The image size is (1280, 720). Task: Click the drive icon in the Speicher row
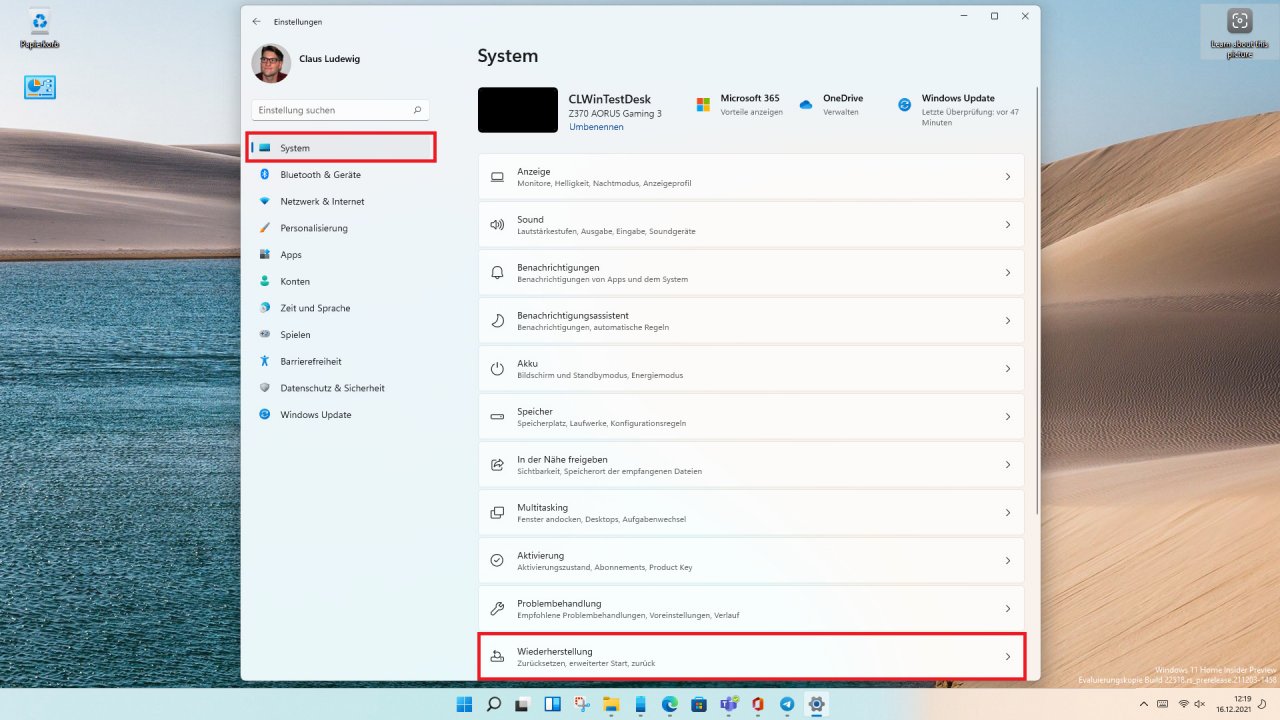(x=497, y=417)
